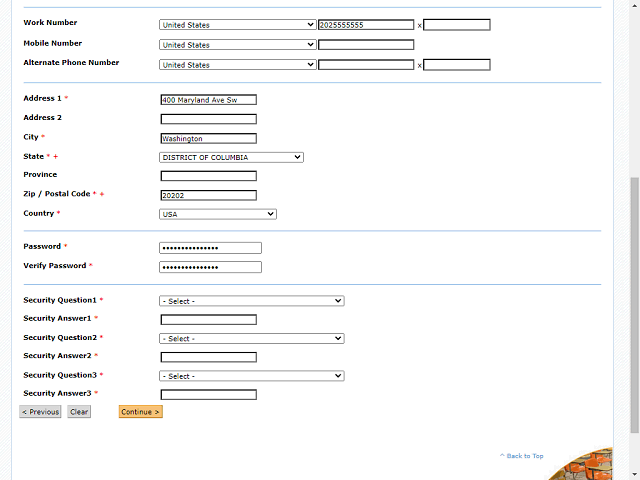Viewport: 640px width, 480px height.
Task: Click the Work Number extension field
Action: 457,25
